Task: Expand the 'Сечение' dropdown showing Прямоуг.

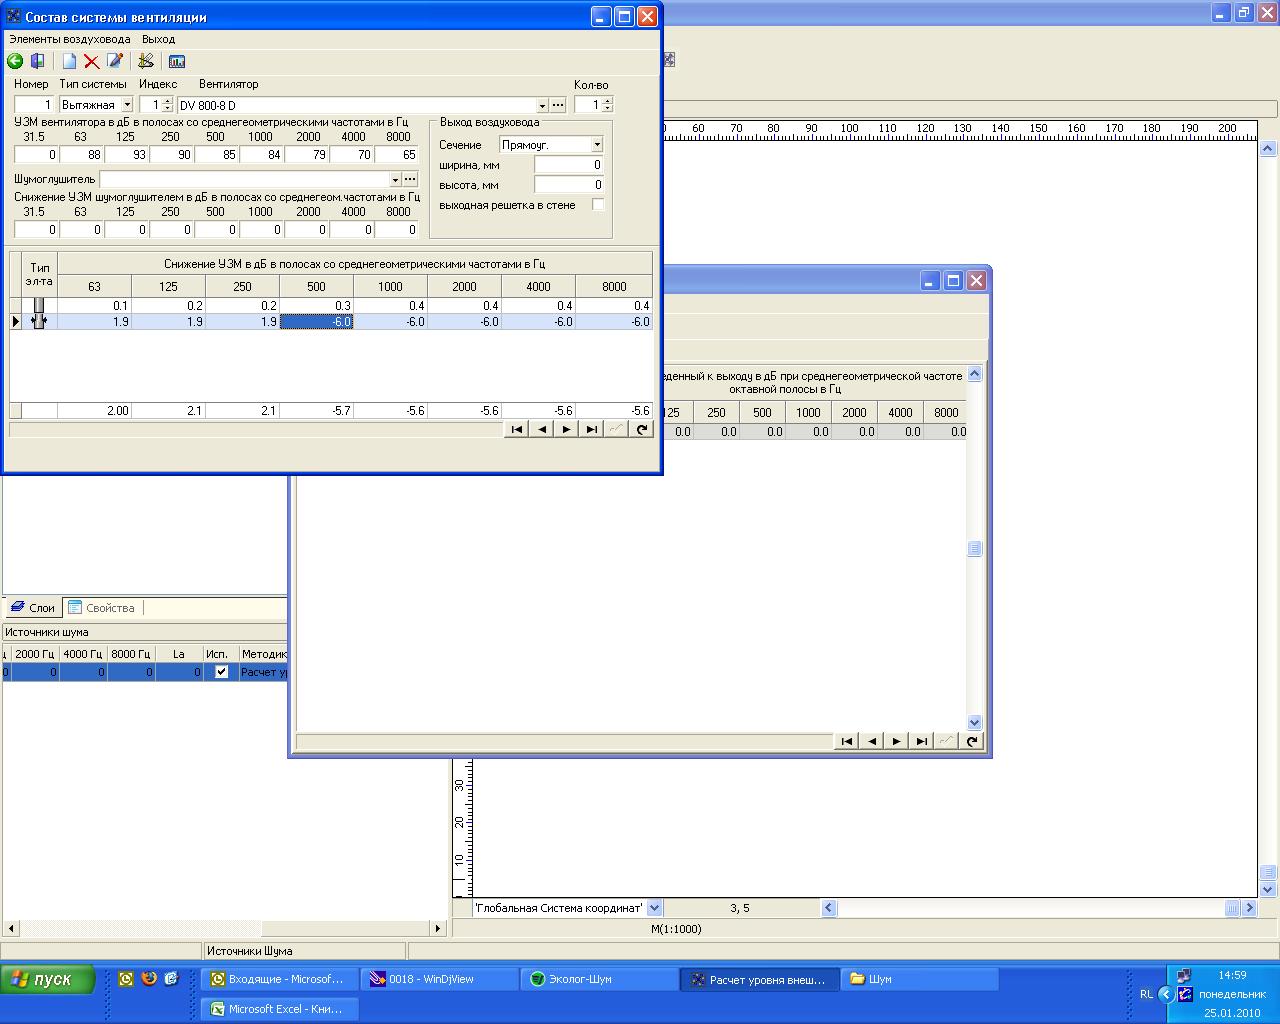Action: (597, 145)
